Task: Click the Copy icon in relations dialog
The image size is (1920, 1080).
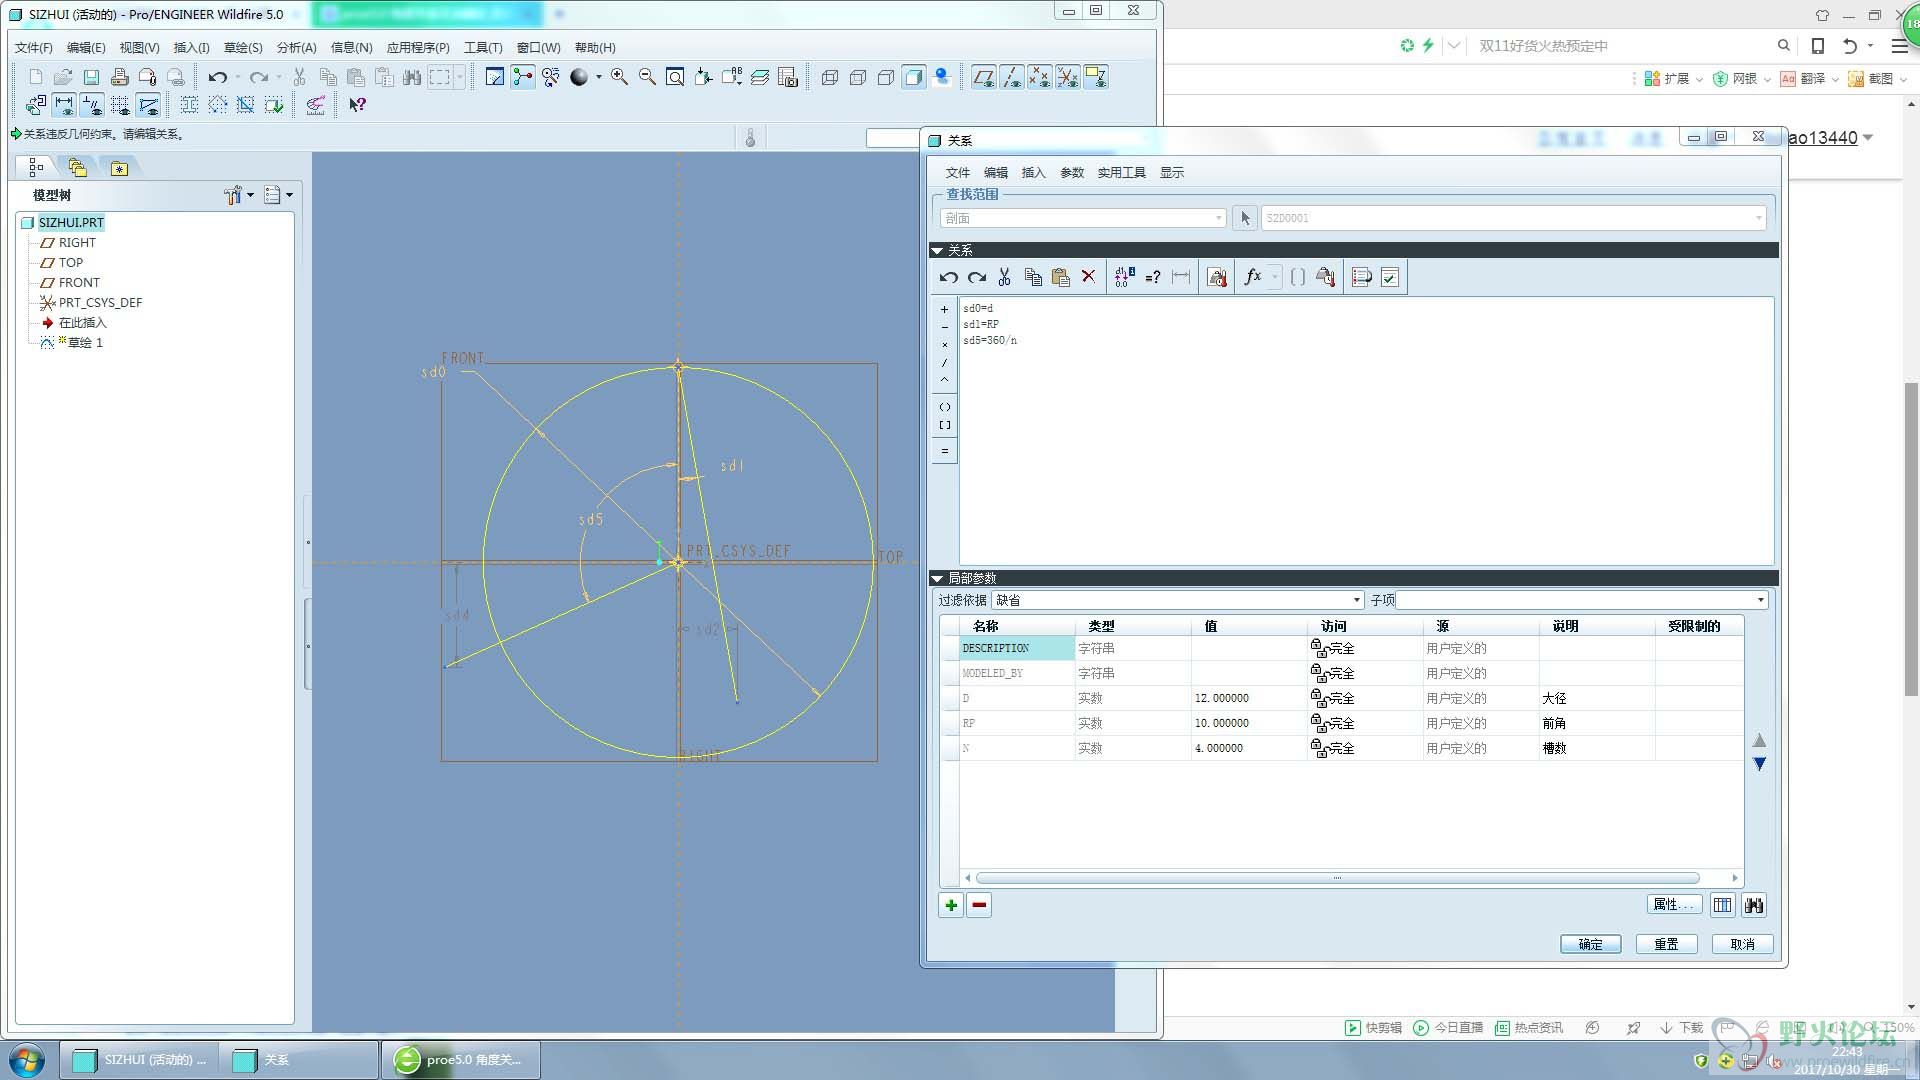Action: click(1033, 277)
